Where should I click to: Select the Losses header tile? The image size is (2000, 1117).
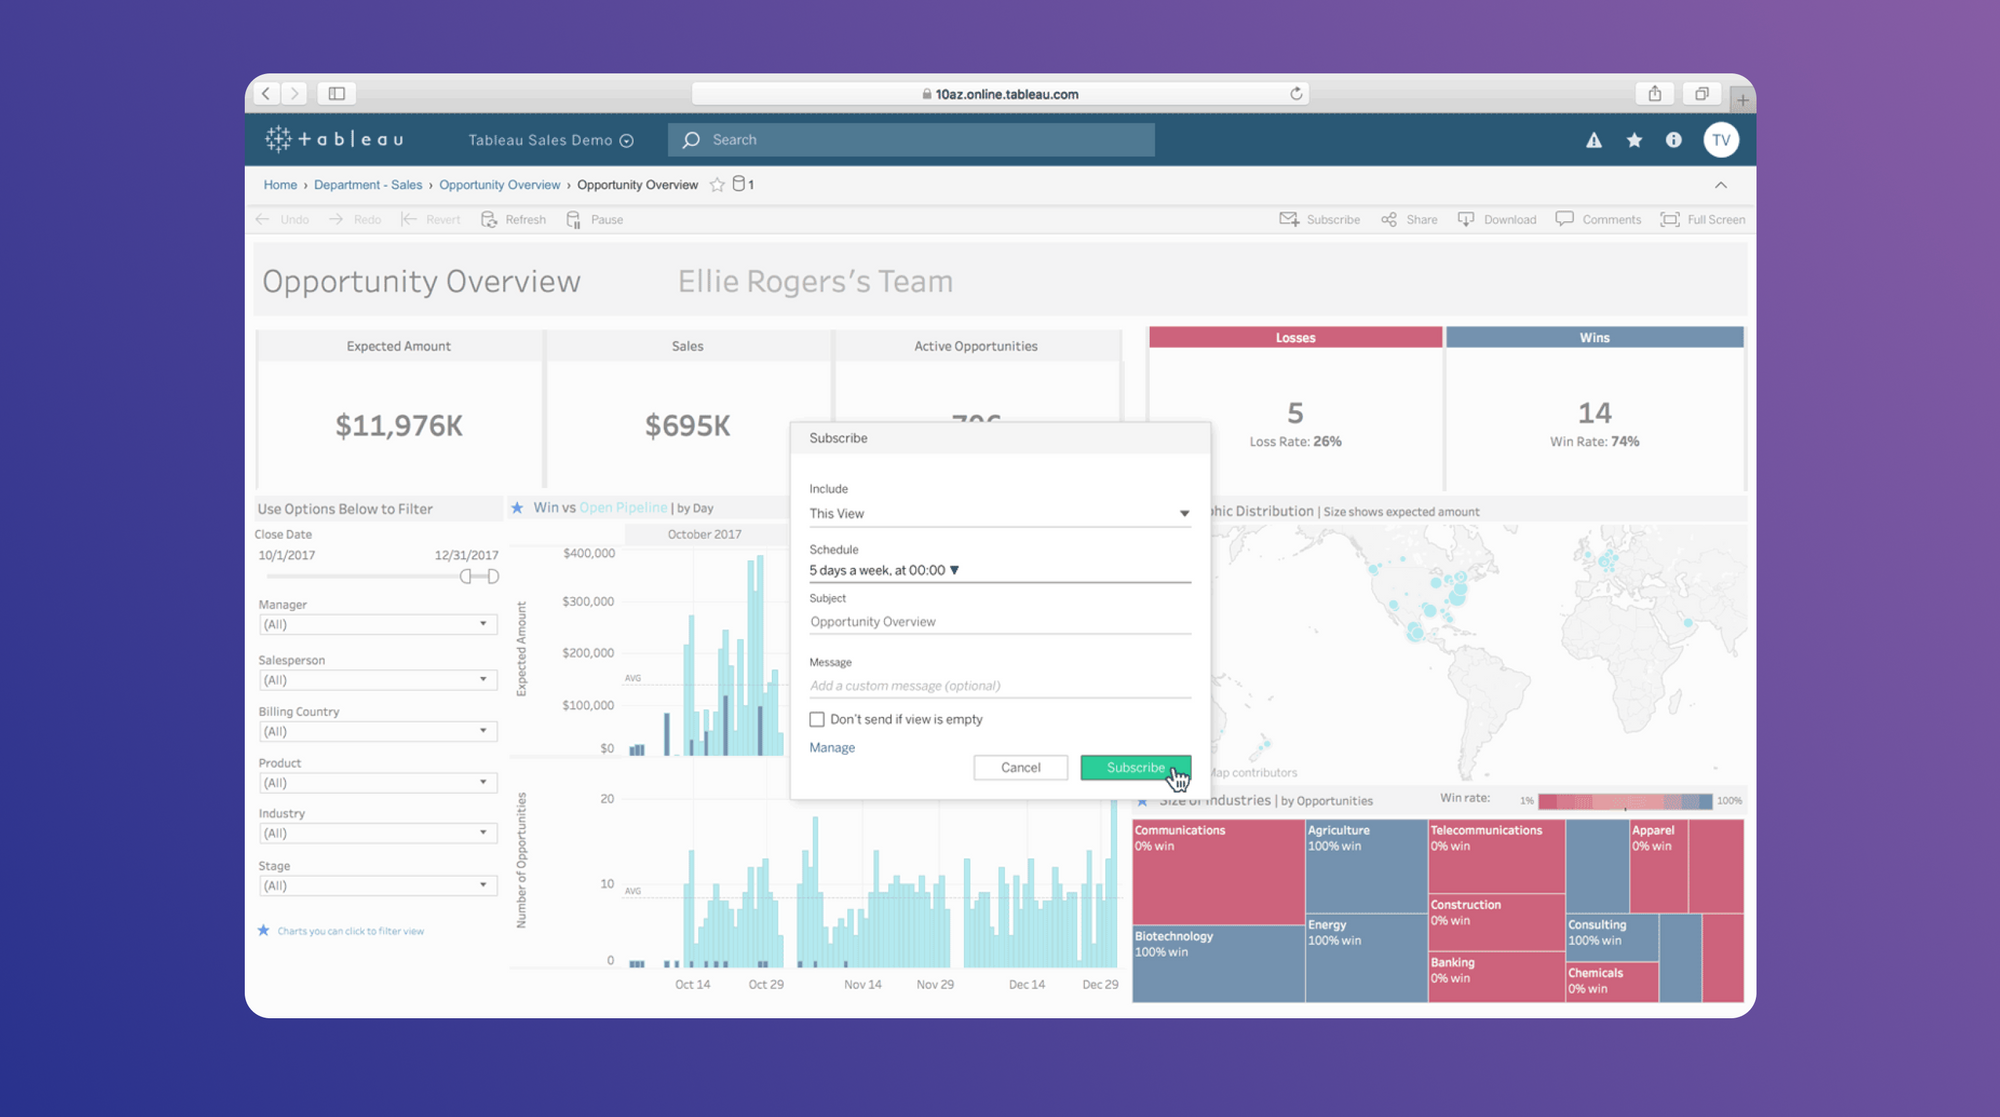tap(1295, 338)
